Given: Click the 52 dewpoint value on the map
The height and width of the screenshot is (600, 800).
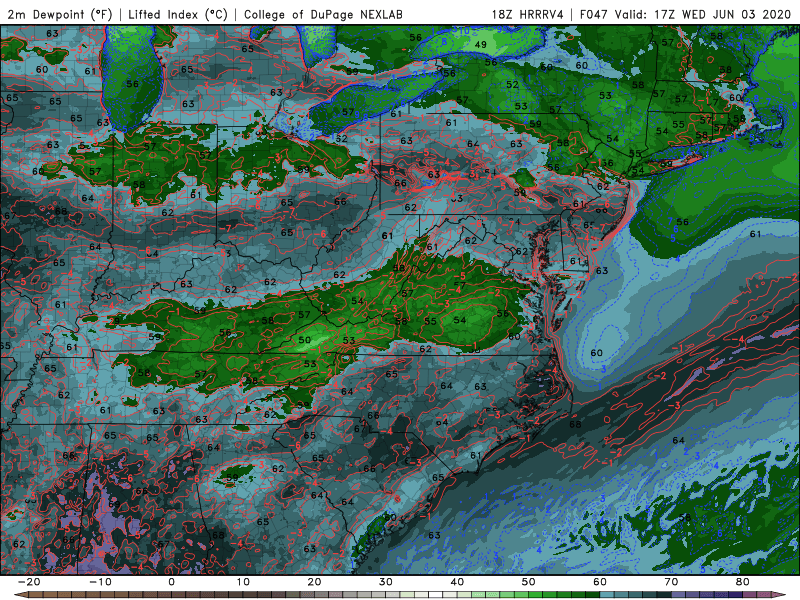Looking at the screenshot, I should click(512, 85).
